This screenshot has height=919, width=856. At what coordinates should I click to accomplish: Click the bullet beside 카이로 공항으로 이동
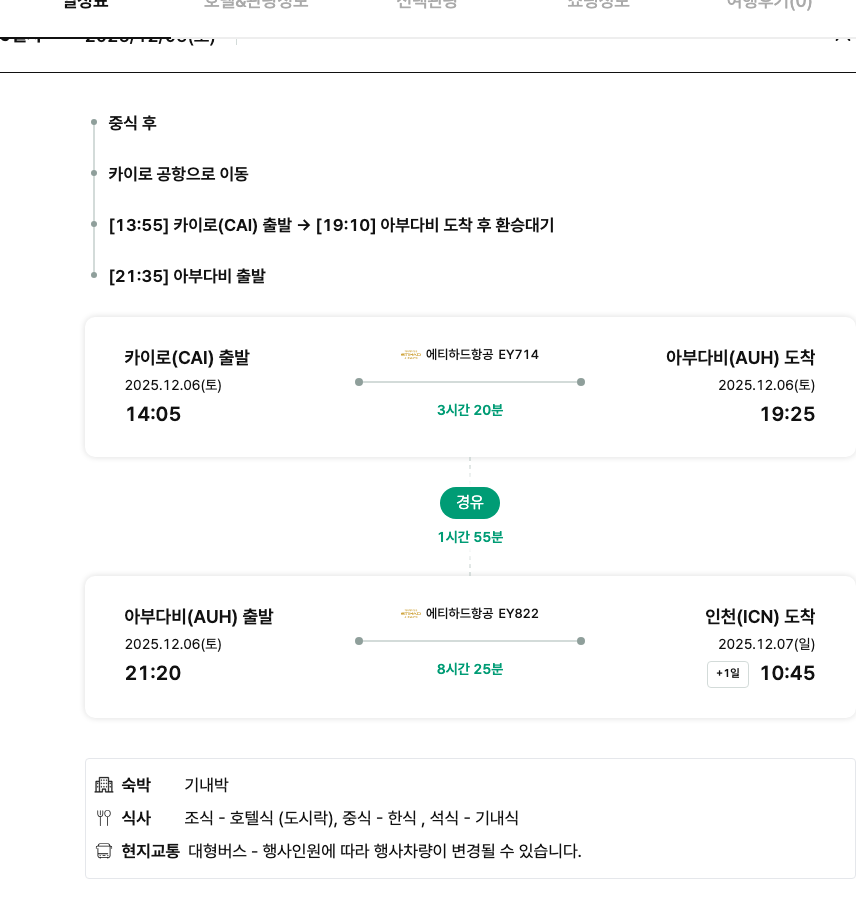pos(94,174)
